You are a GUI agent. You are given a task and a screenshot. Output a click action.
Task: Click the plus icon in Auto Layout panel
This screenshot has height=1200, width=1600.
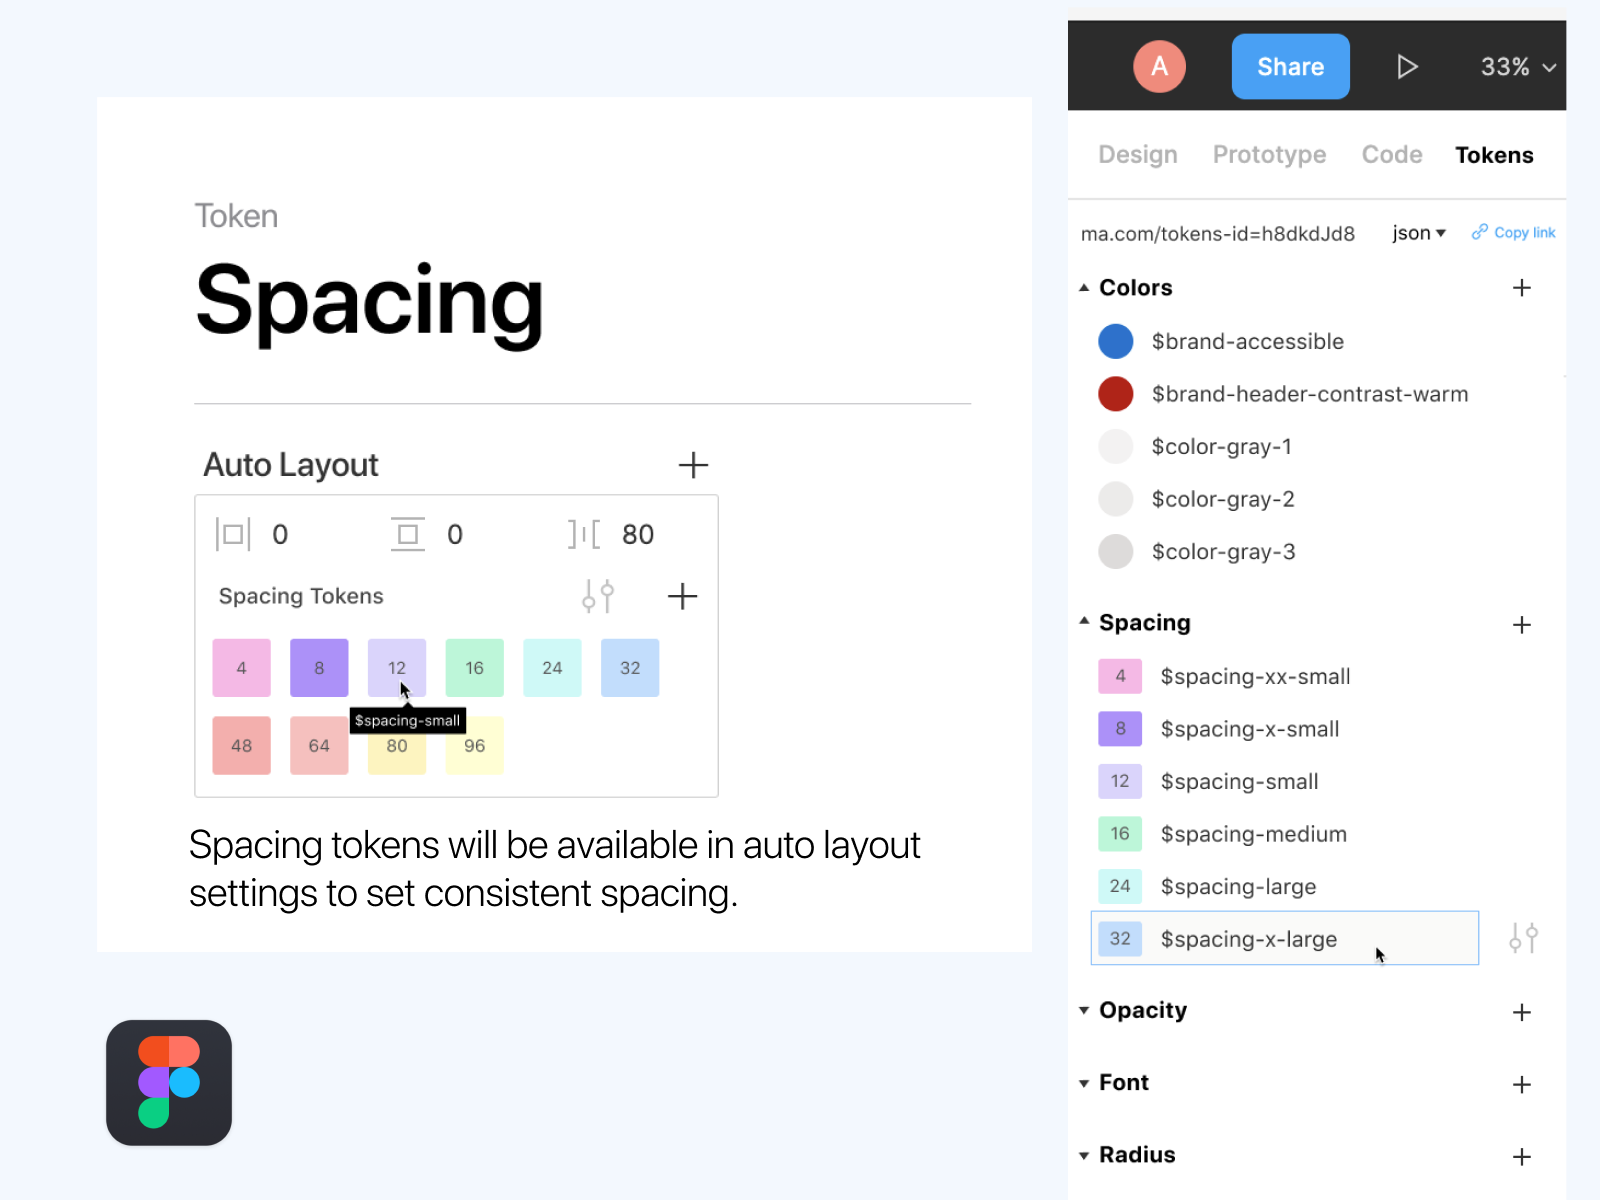(693, 464)
